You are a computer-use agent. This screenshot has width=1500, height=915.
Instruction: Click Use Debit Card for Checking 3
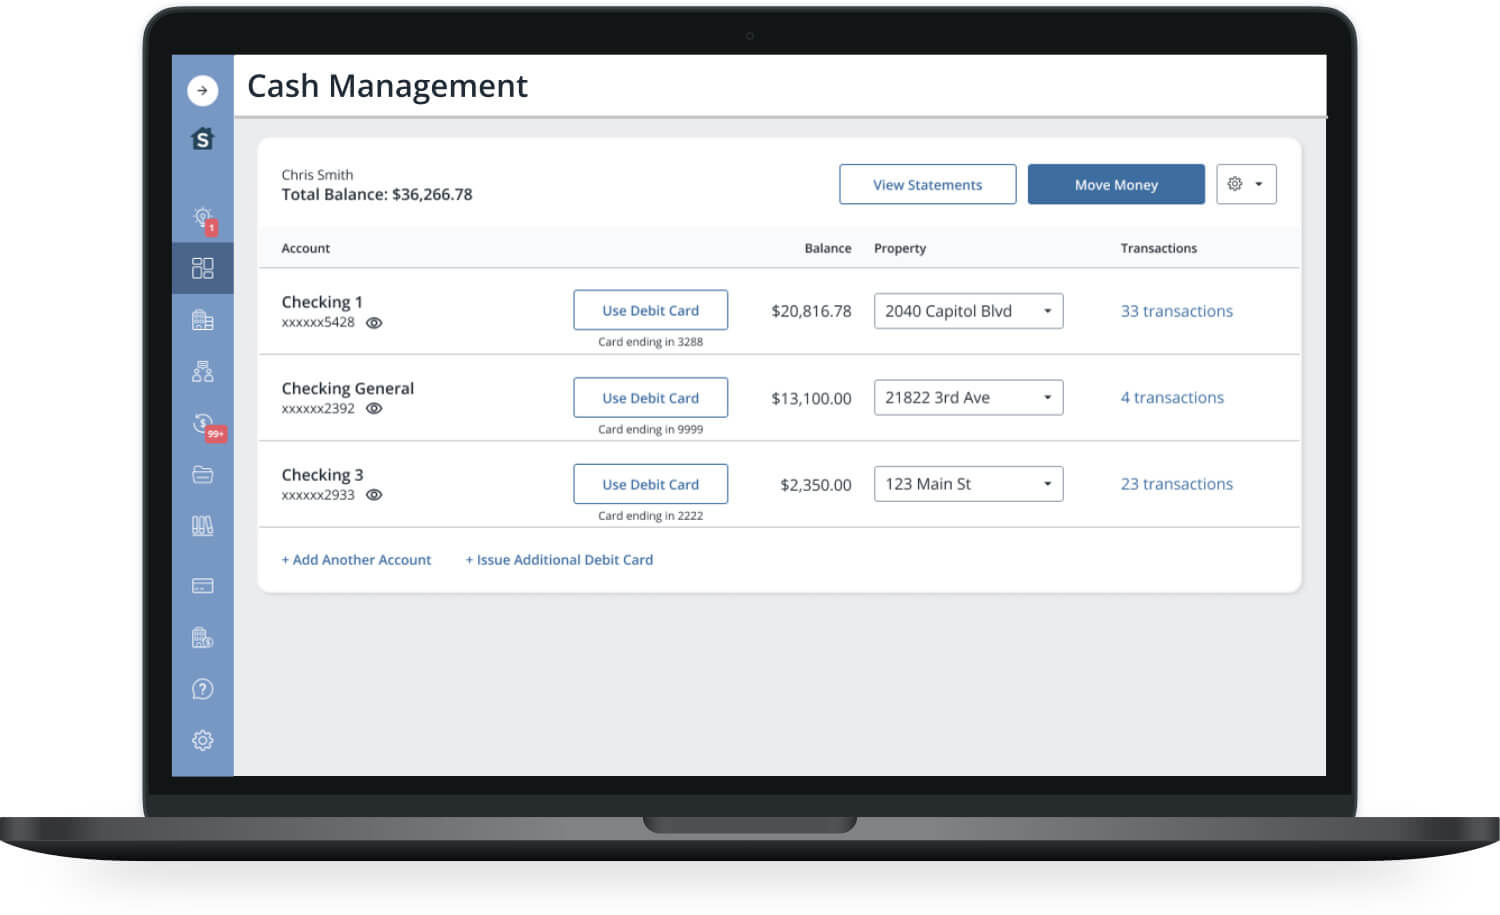click(650, 484)
